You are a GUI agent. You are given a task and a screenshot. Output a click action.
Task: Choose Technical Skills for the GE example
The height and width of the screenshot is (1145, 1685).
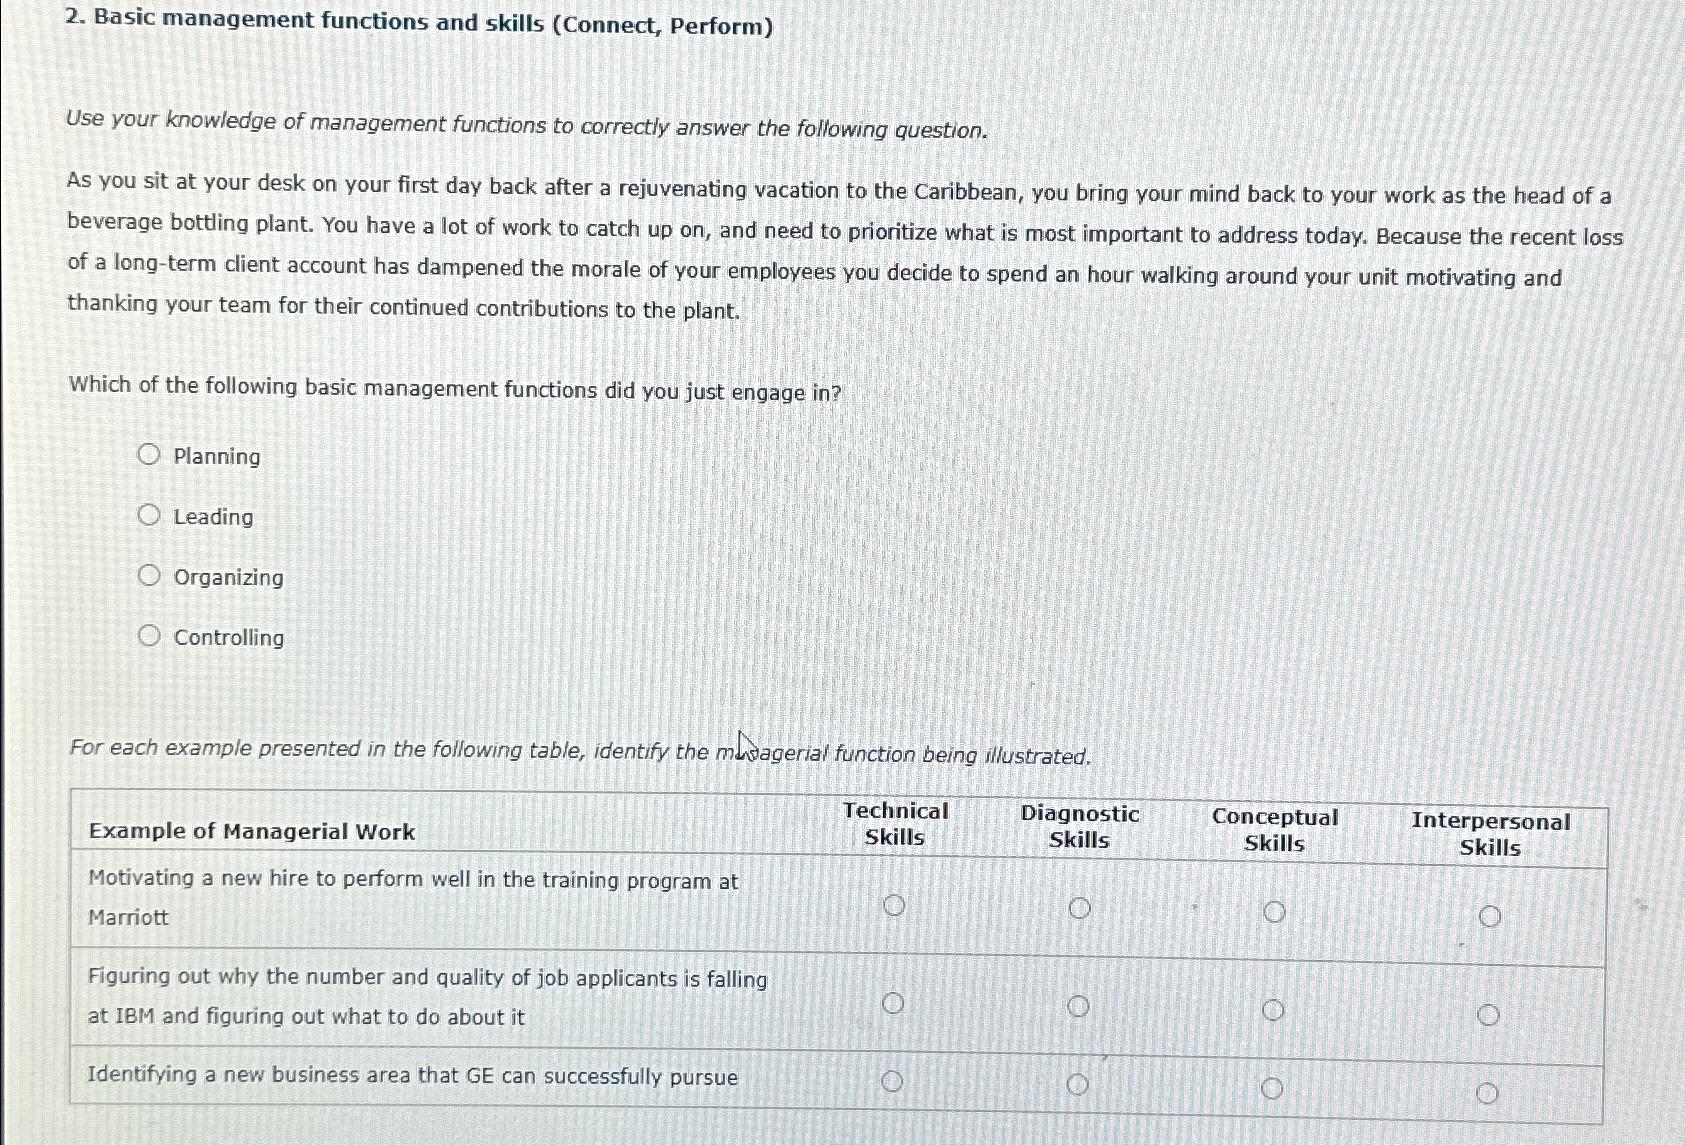(893, 1080)
